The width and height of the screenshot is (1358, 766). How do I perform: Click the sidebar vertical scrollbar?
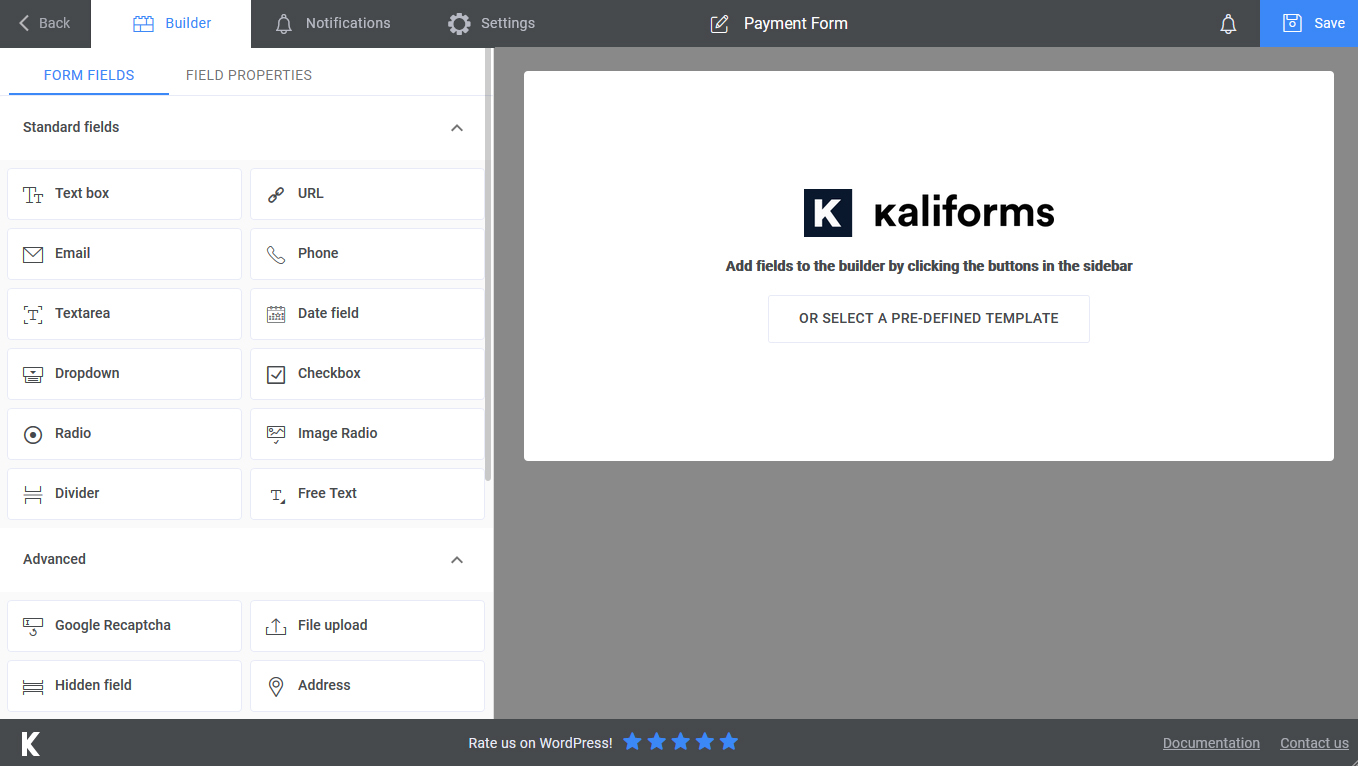tap(488, 265)
